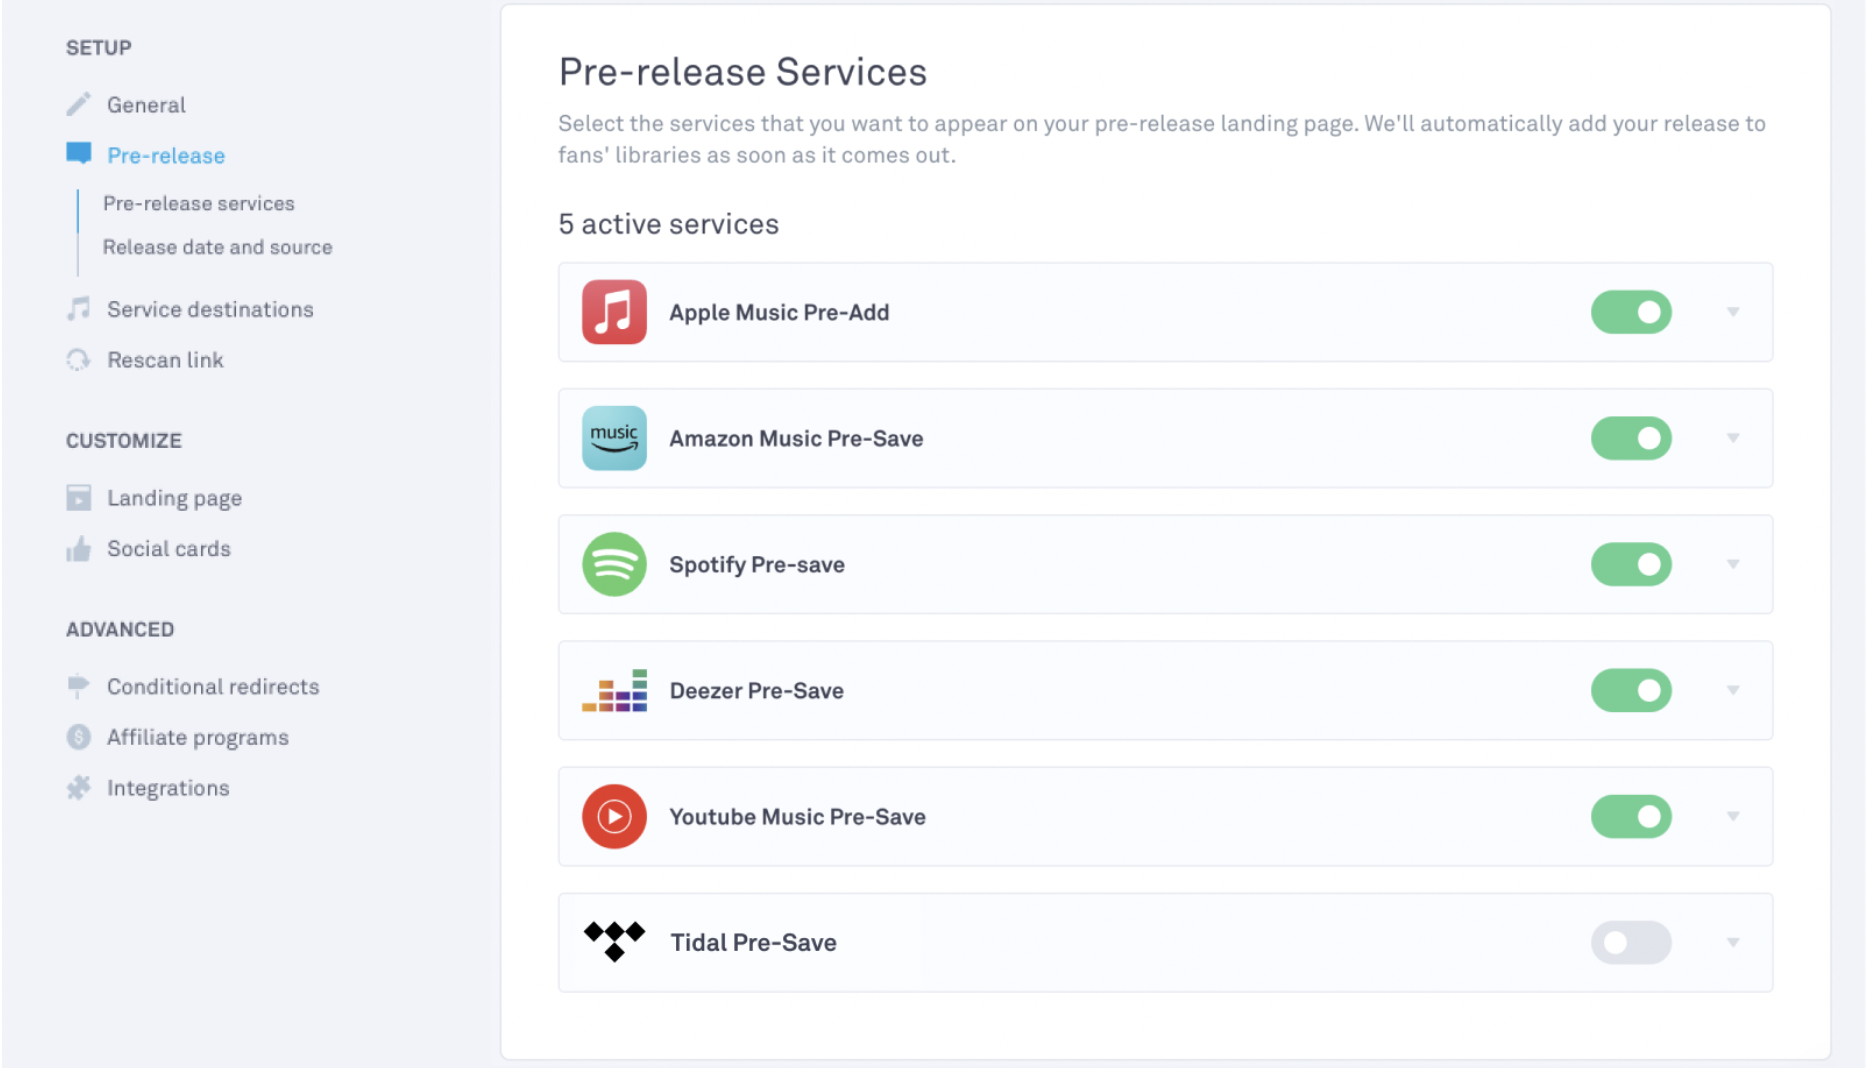The height and width of the screenshot is (1068, 1866).
Task: Click the Apple Music logo icon
Action: point(614,312)
